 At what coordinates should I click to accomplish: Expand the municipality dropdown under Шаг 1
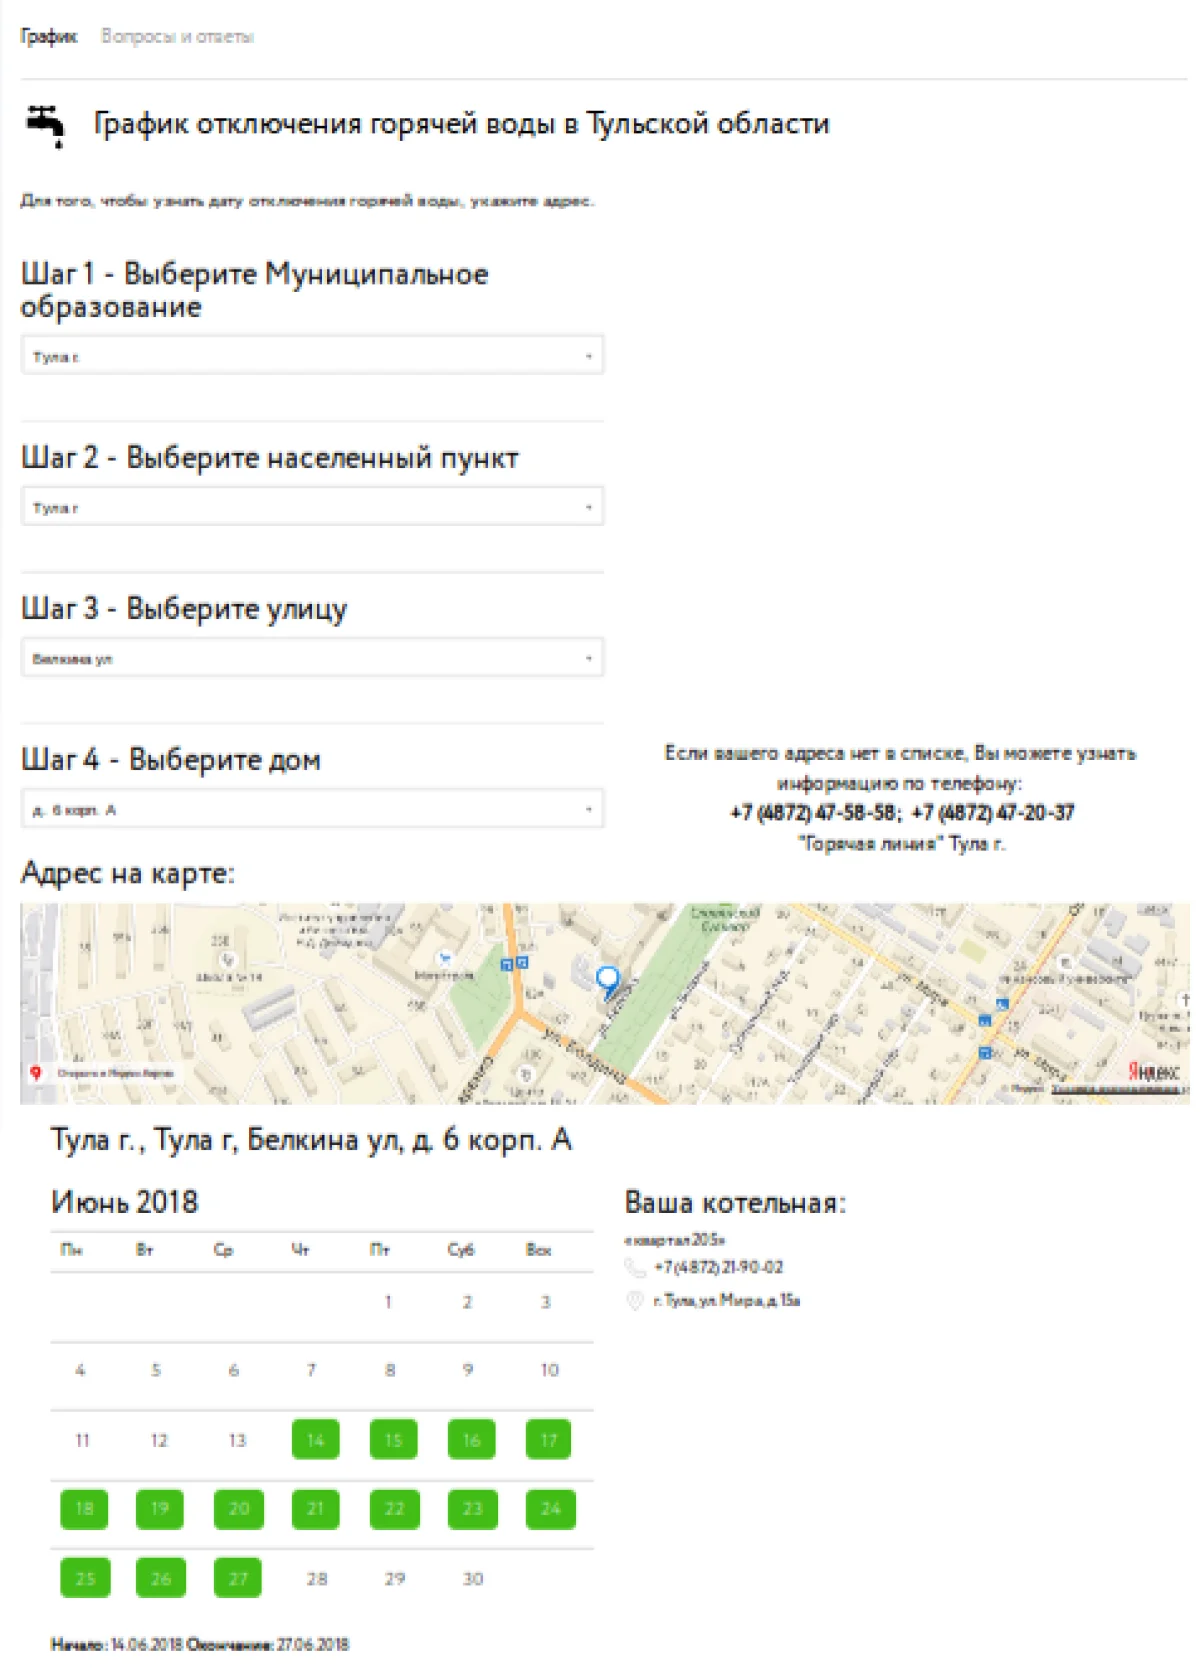[x=312, y=356]
